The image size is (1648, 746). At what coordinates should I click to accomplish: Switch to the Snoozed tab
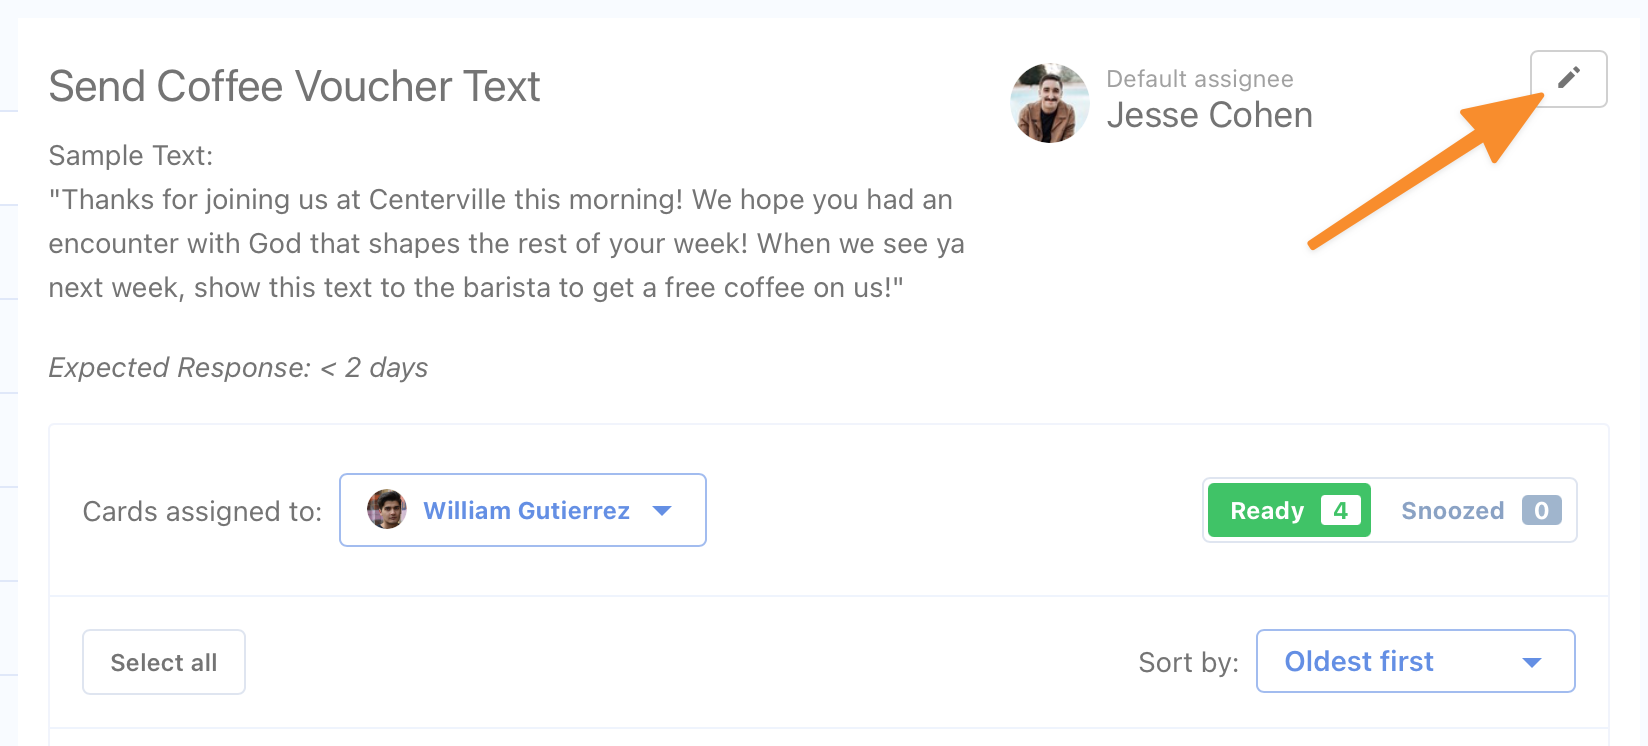click(1476, 510)
